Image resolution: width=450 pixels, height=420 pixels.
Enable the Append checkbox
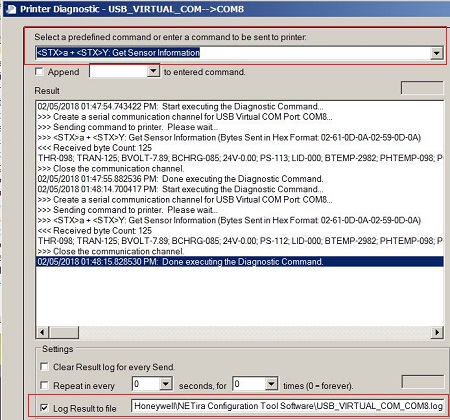[39, 71]
